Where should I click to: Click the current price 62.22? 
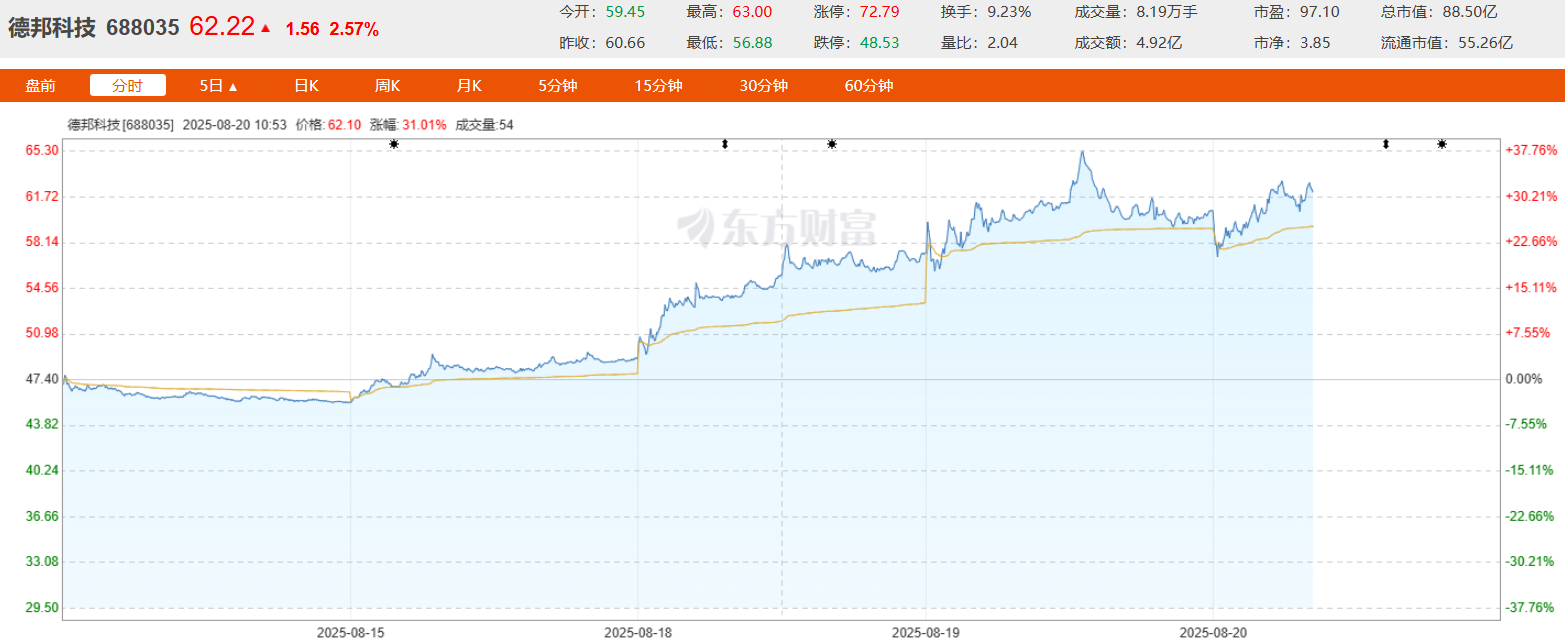pos(222,27)
